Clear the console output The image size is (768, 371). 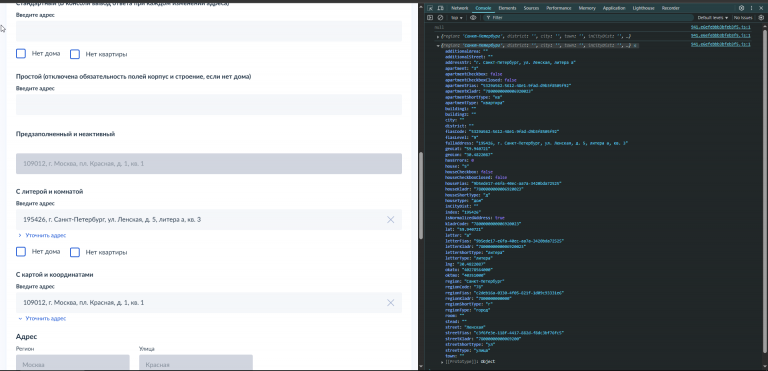(x=440, y=18)
